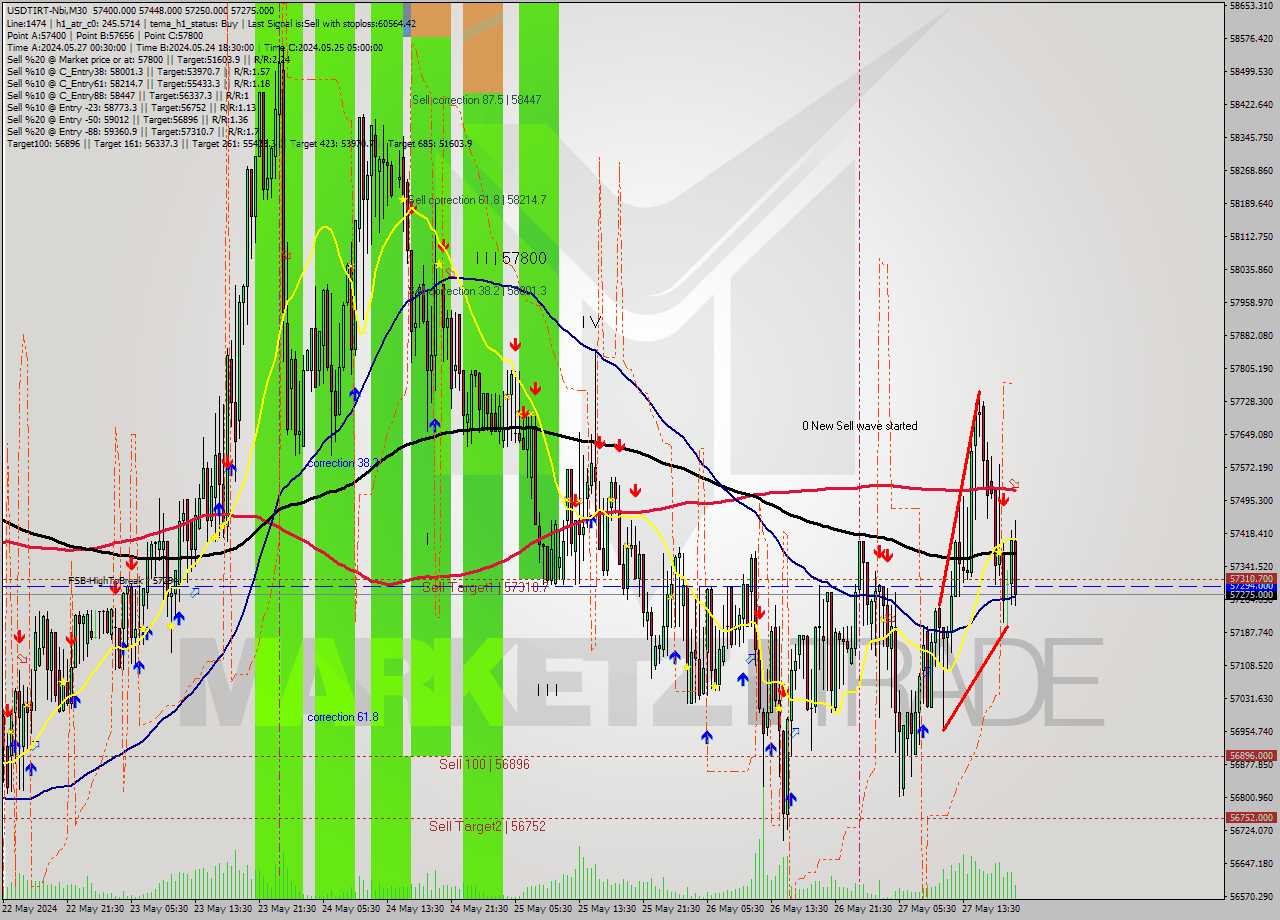Click the '27 May 13:30' time axis label

991,909
